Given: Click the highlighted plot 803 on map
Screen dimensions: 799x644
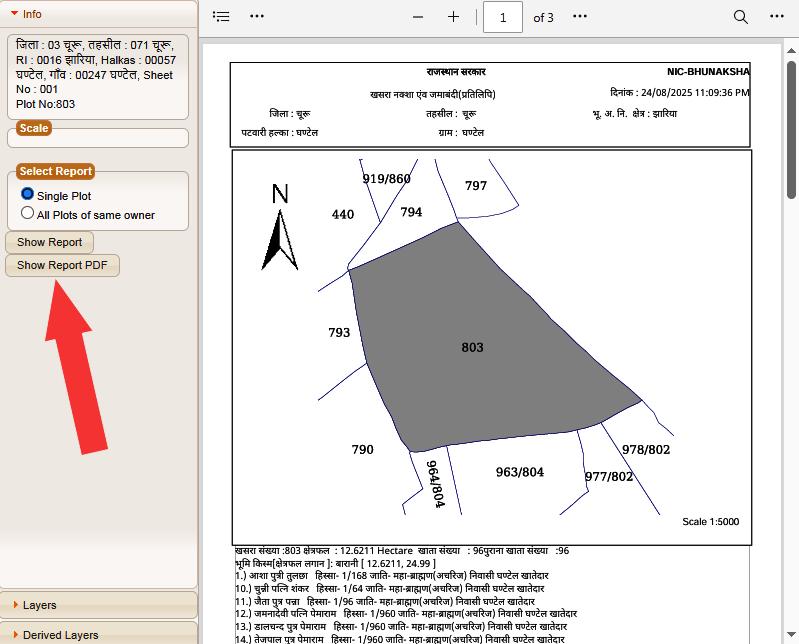Looking at the screenshot, I should tap(472, 347).
